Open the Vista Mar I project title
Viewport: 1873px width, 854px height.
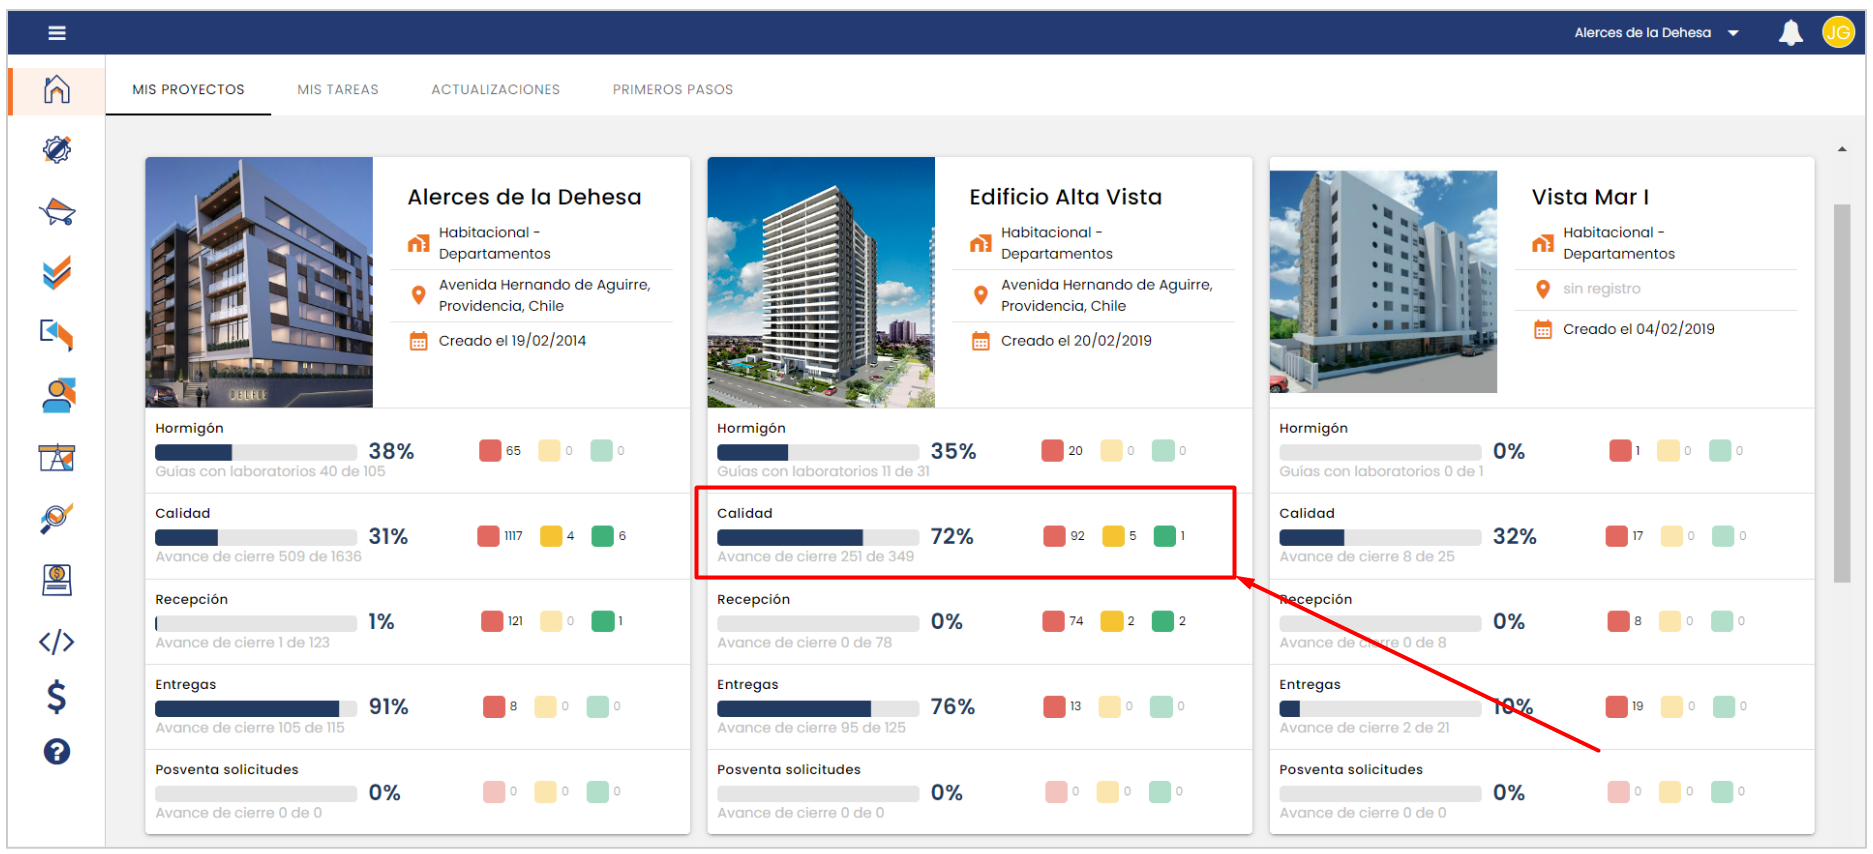tap(1590, 197)
